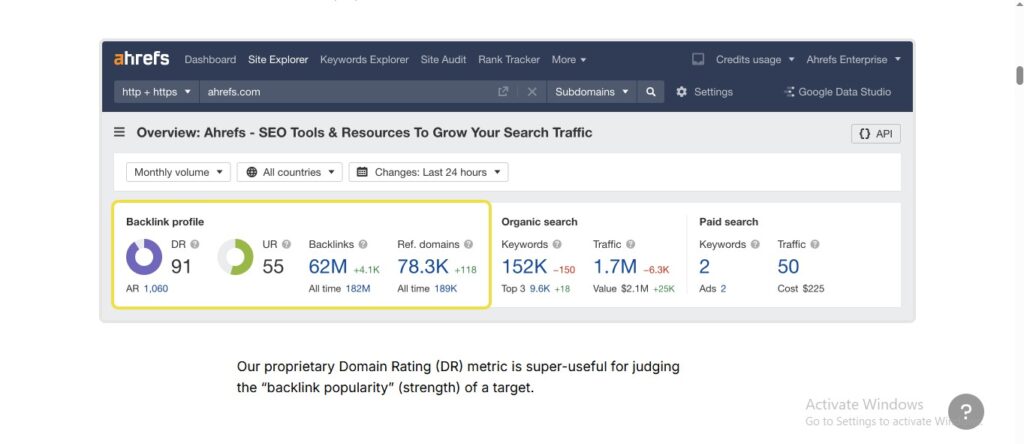Click the calendar icon in Changes filter
This screenshot has width=1024, height=444.
pos(362,172)
